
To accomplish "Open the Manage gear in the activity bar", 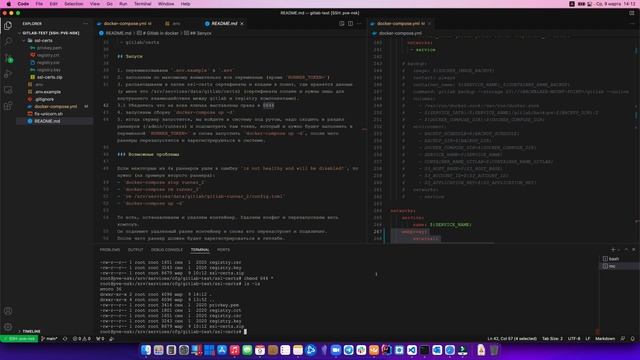I will (x=8, y=327).
